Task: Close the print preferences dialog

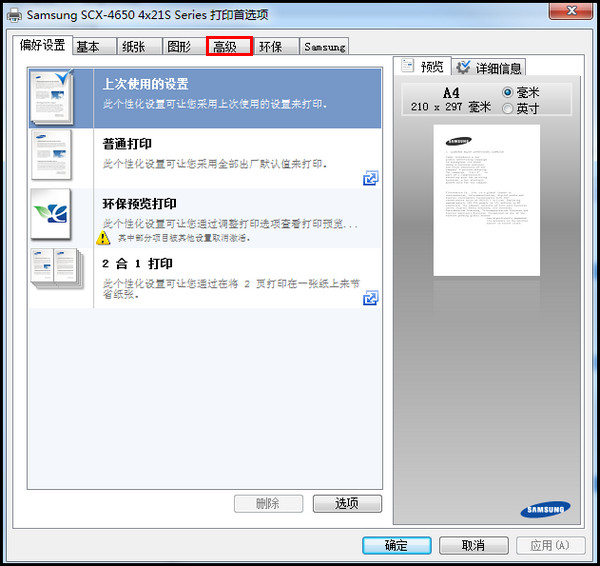Action: click(571, 10)
